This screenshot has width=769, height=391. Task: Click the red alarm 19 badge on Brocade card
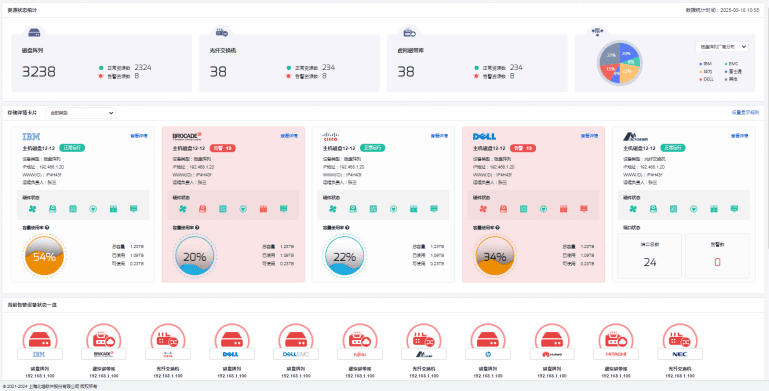[x=223, y=148]
